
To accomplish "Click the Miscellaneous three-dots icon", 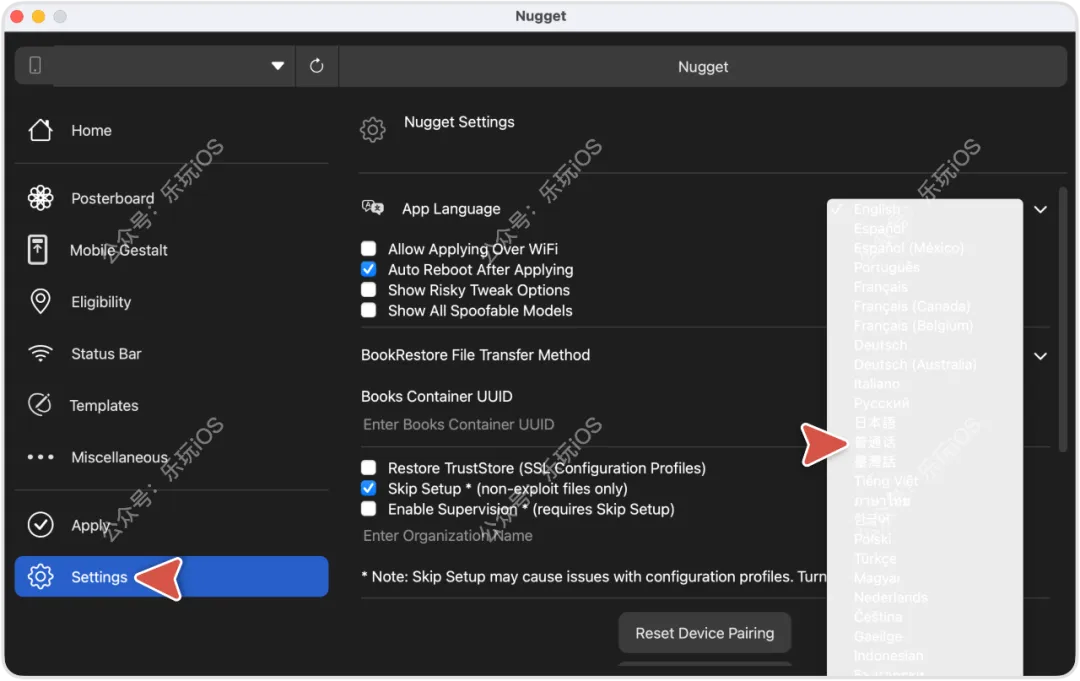I will click(40, 457).
